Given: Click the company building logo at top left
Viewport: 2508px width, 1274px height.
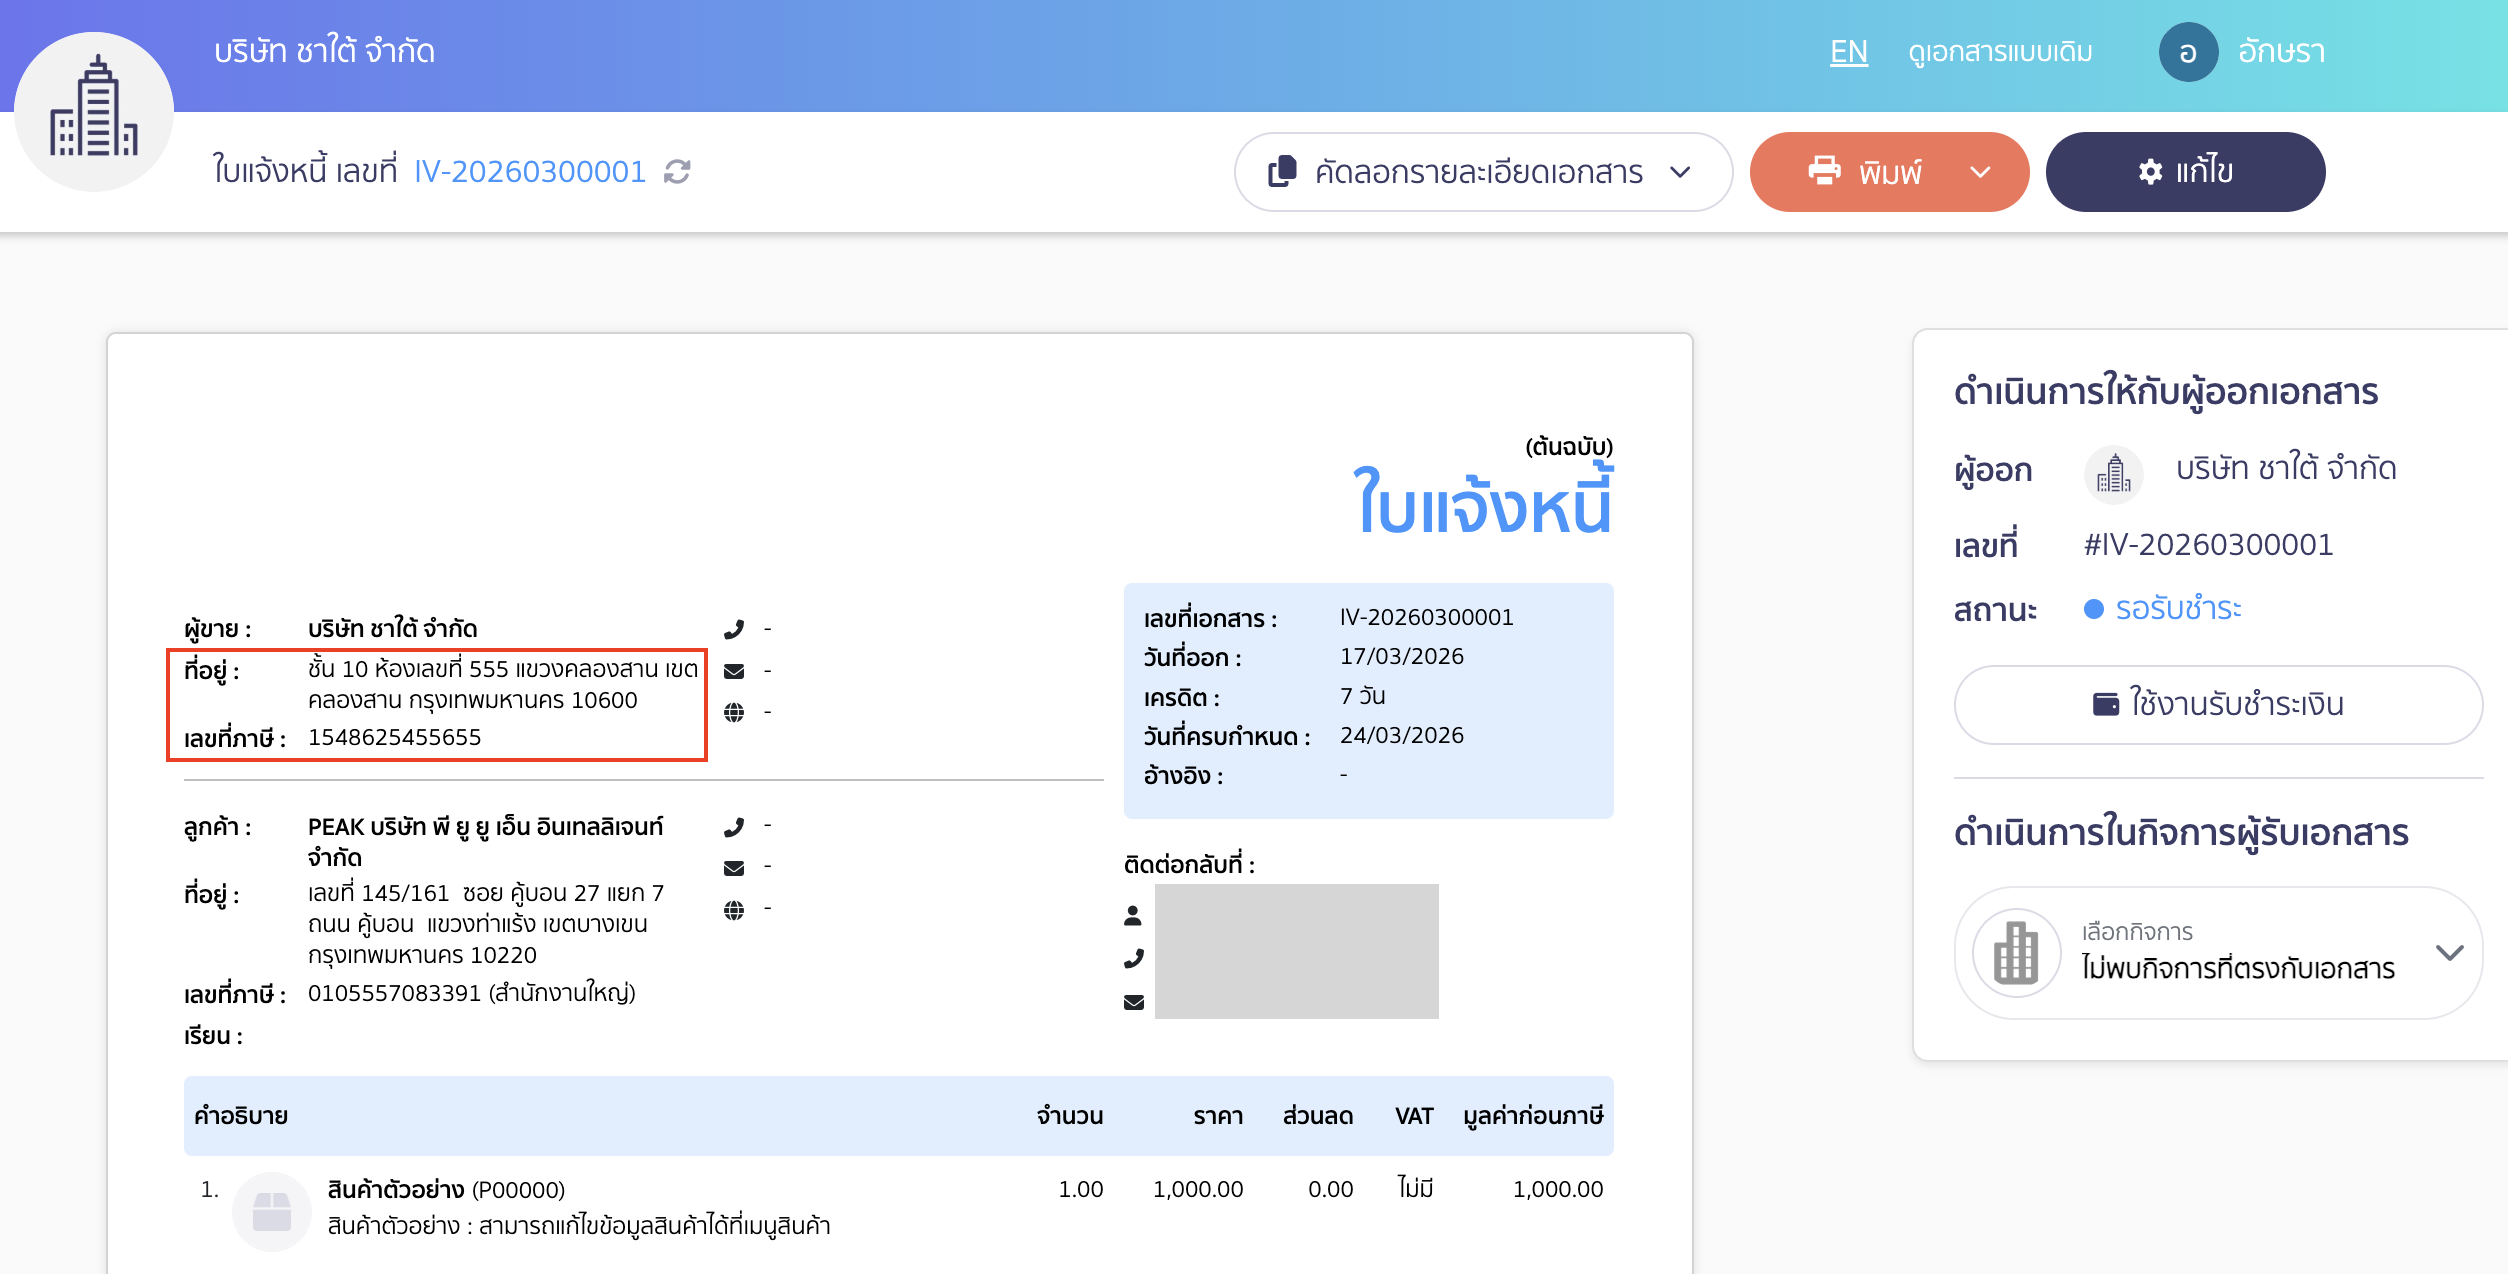Looking at the screenshot, I should pyautogui.click(x=94, y=110).
